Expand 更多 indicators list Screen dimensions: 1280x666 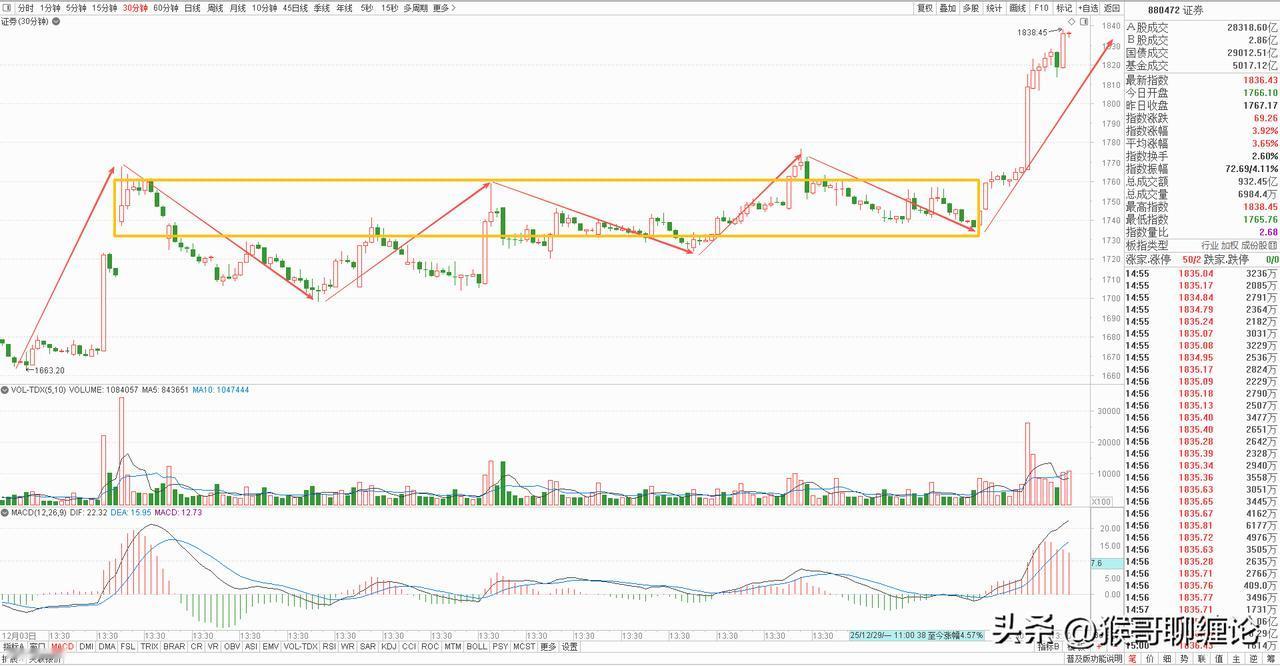pos(548,646)
